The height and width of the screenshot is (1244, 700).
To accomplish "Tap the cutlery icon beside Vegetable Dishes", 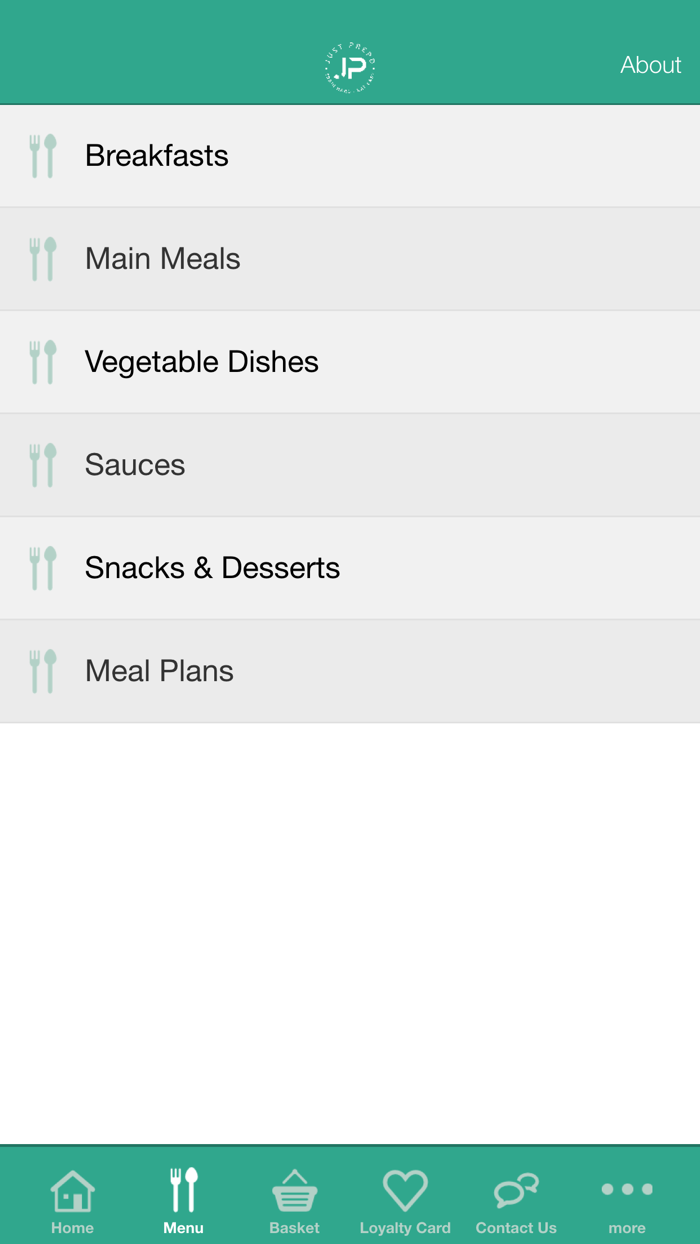I will 43,362.
